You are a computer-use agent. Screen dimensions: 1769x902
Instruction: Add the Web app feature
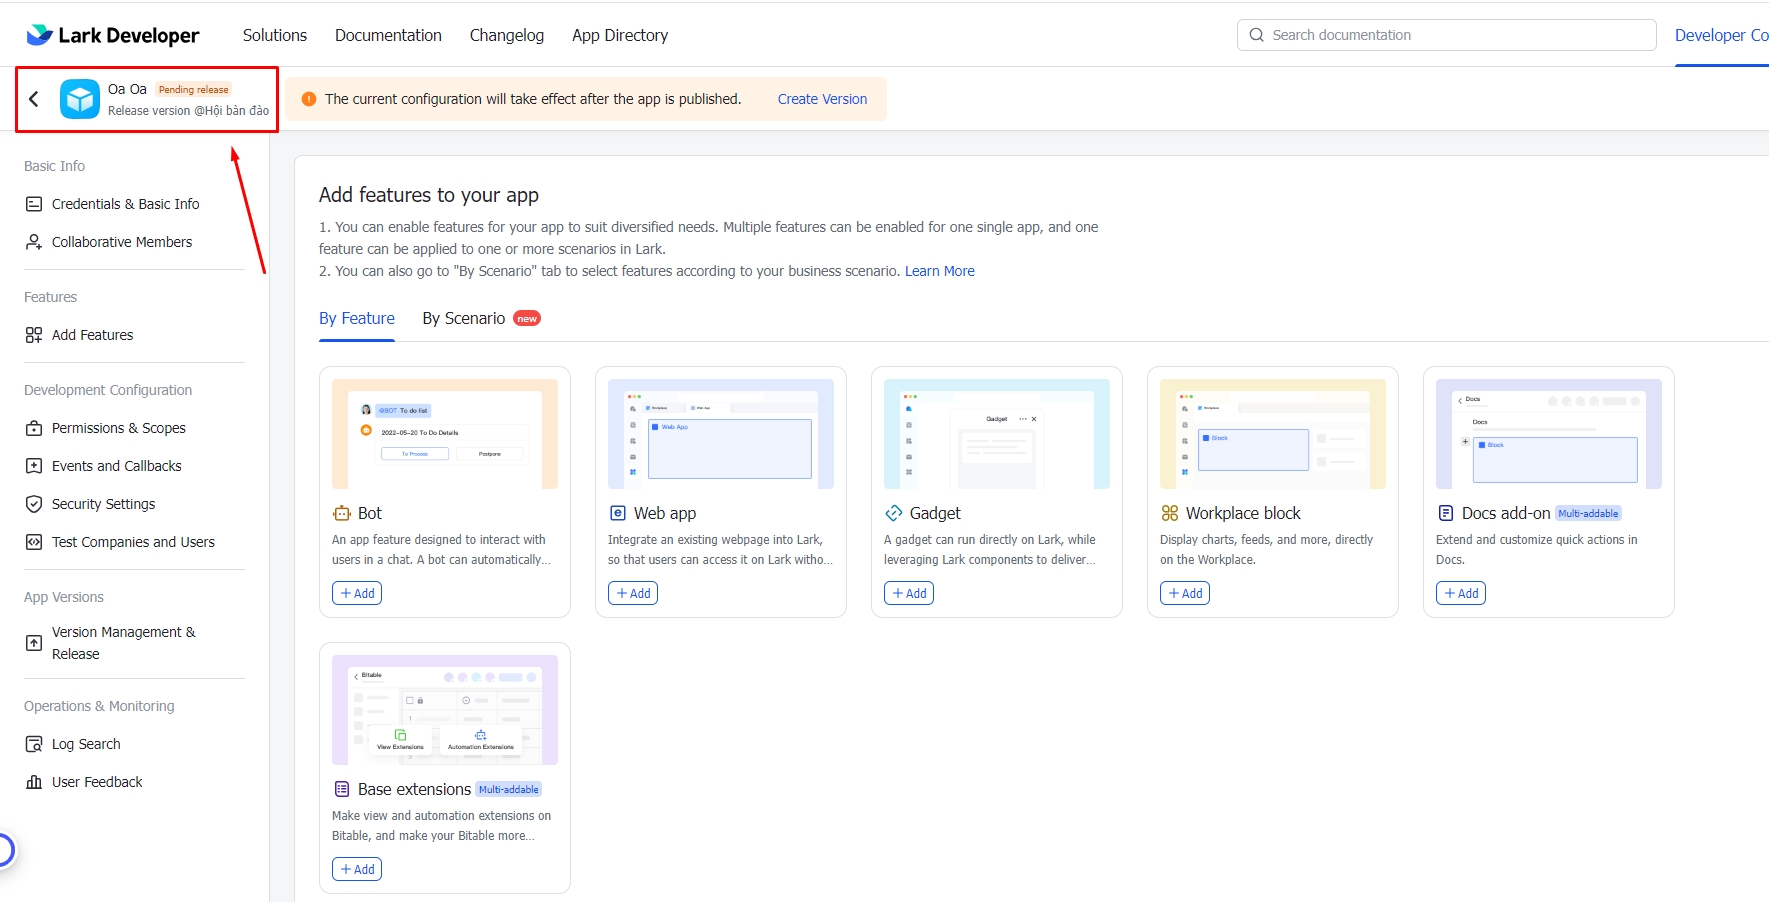[x=633, y=593]
